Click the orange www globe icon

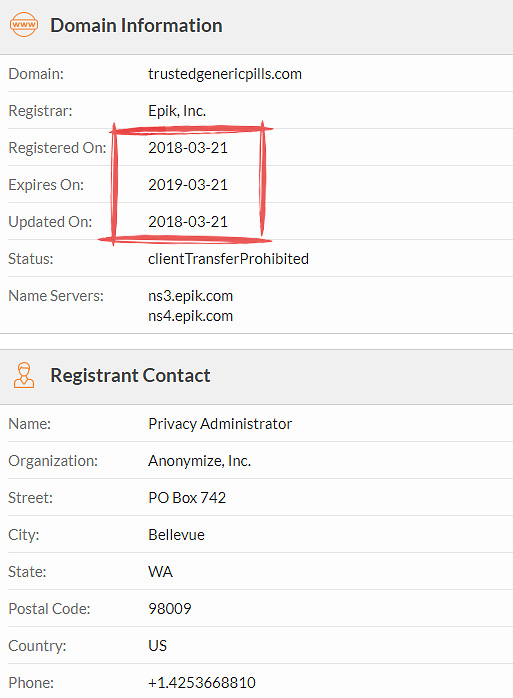coord(24,25)
